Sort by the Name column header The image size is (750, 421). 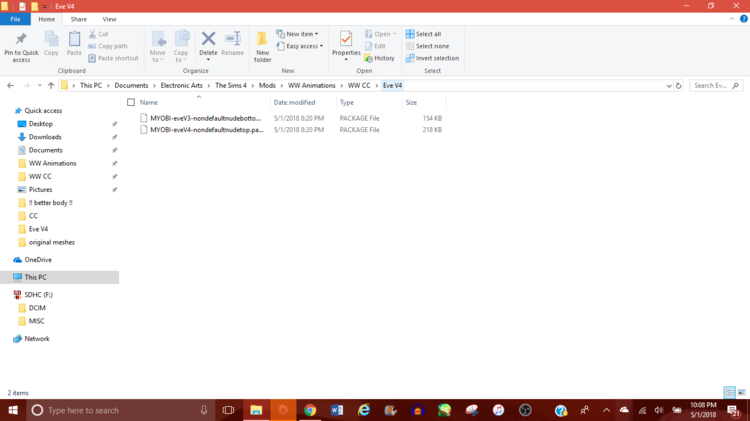pyautogui.click(x=149, y=102)
